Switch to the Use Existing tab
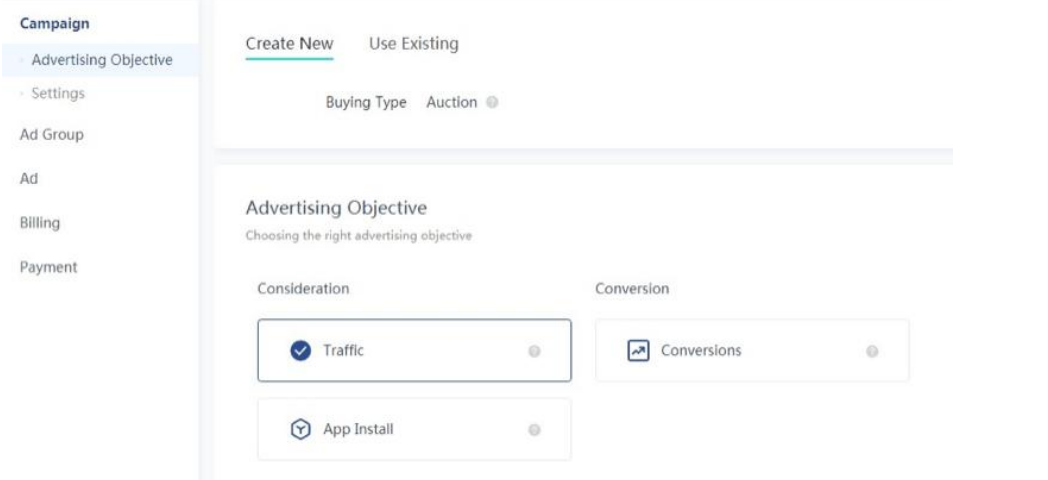This screenshot has width=1048, height=480. (x=414, y=44)
